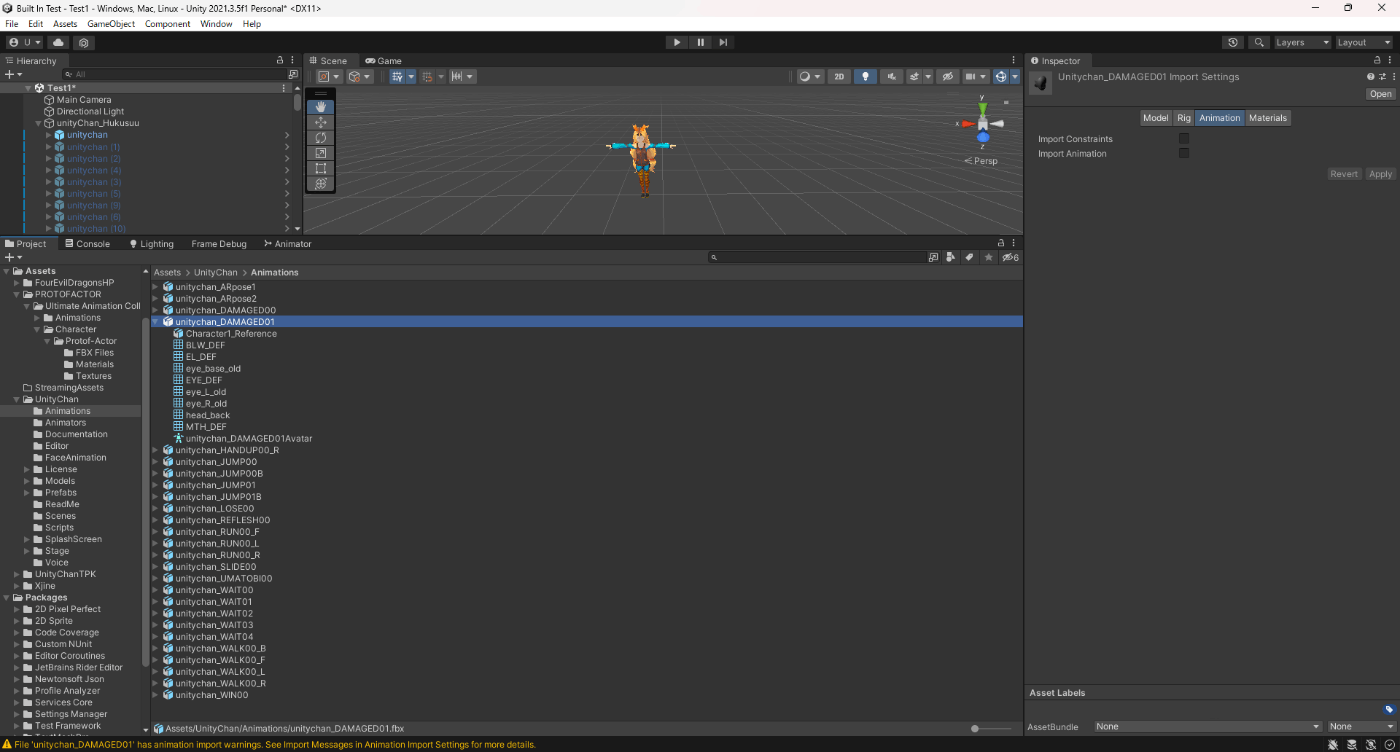Screen dimensions: 1400x752
Task: Select the Move tool in Scene overlay
Action: click(320, 122)
